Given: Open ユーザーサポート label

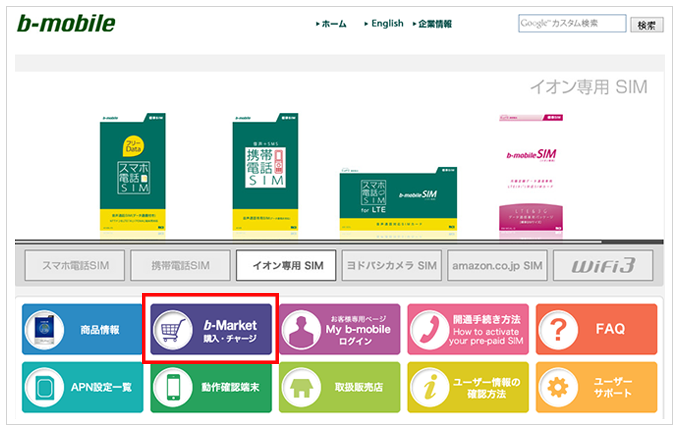Looking at the screenshot, I should click(613, 387).
